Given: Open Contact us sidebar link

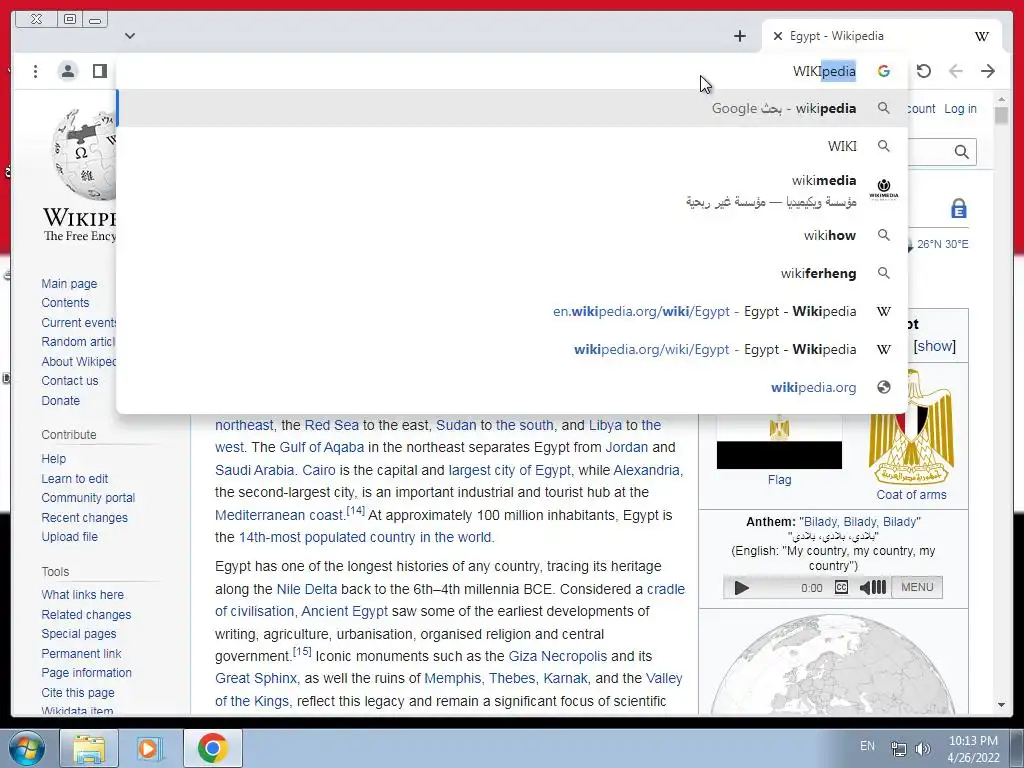Looking at the screenshot, I should [69, 381].
